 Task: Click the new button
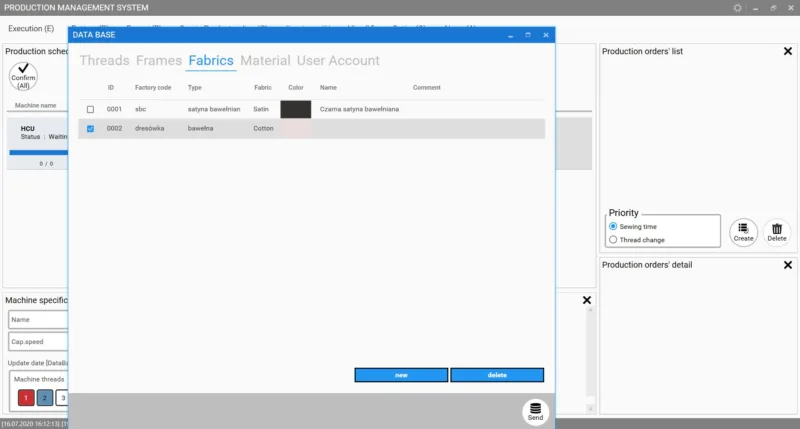(401, 375)
